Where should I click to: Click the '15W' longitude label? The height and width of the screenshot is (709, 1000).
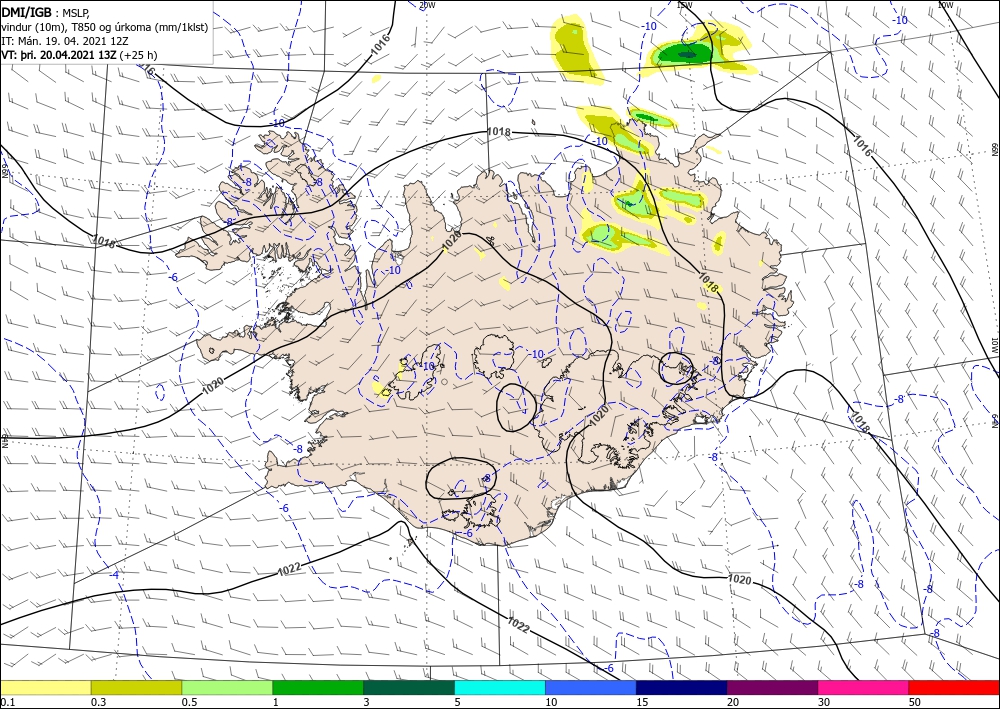684,5
